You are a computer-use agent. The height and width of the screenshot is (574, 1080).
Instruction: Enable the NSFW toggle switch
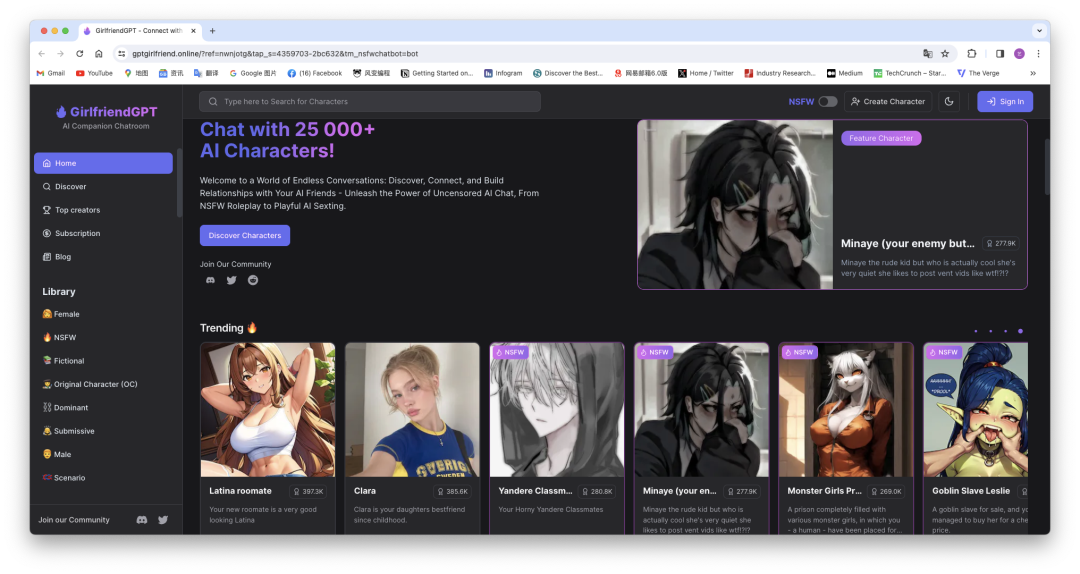tap(827, 101)
